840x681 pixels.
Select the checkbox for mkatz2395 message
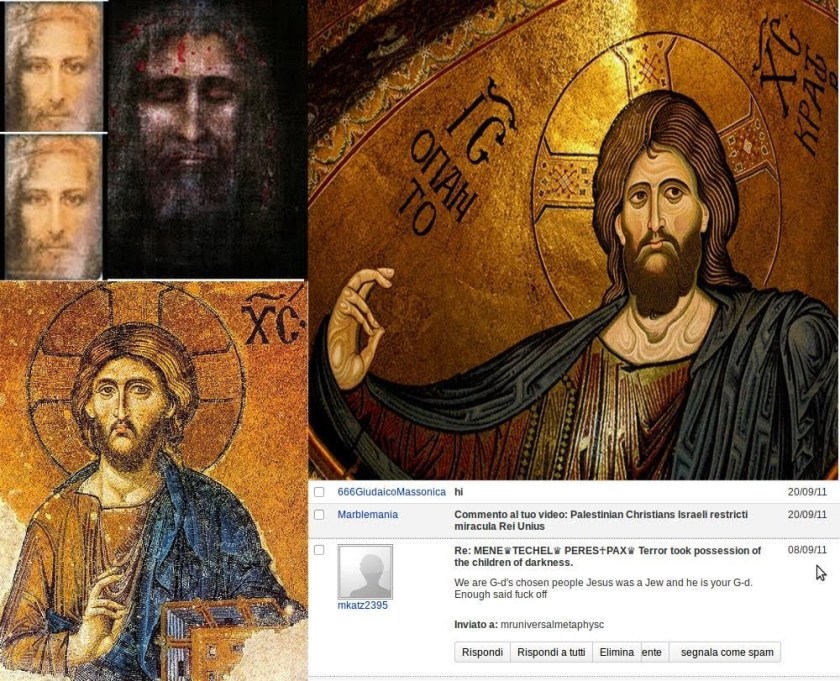(319, 550)
